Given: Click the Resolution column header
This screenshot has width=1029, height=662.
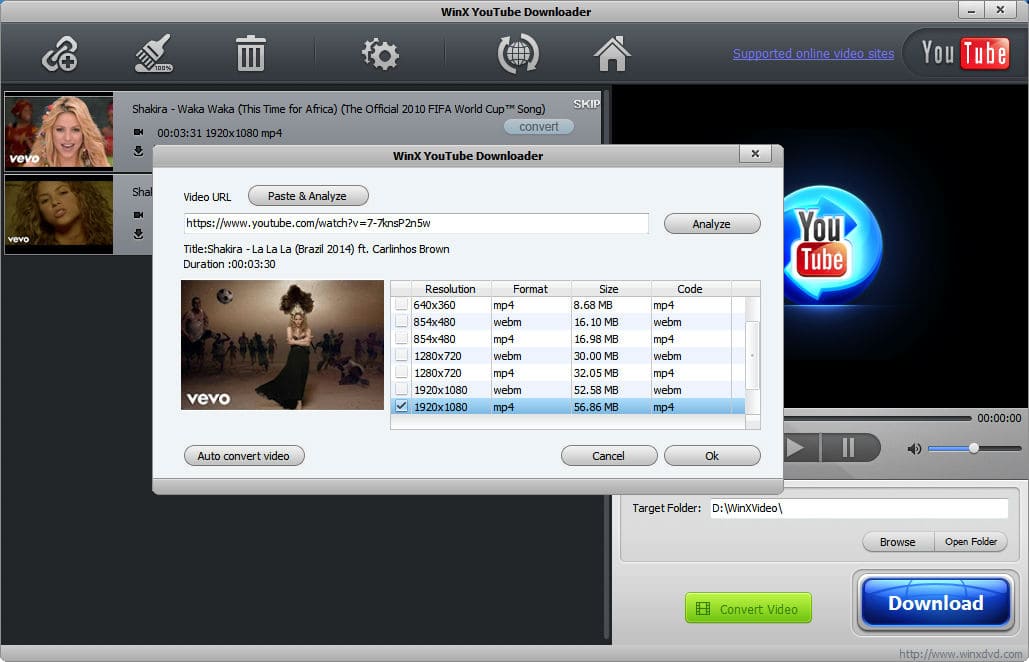Looking at the screenshot, I should coord(450,289).
